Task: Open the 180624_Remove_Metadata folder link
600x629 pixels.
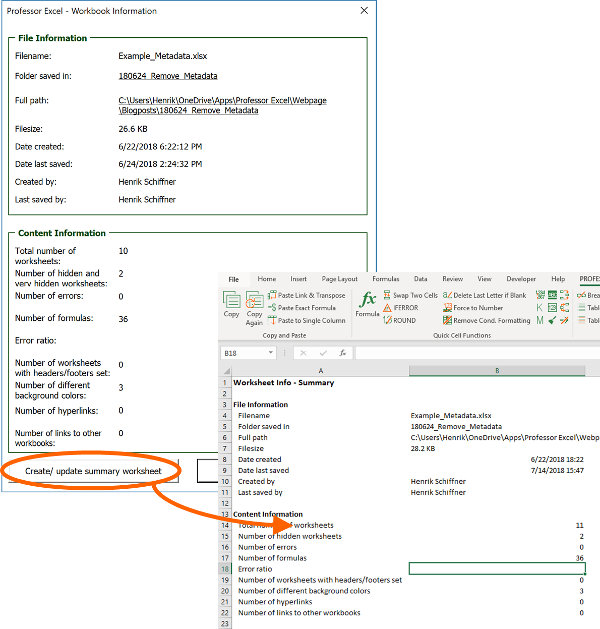Action: pyautogui.click(x=168, y=76)
